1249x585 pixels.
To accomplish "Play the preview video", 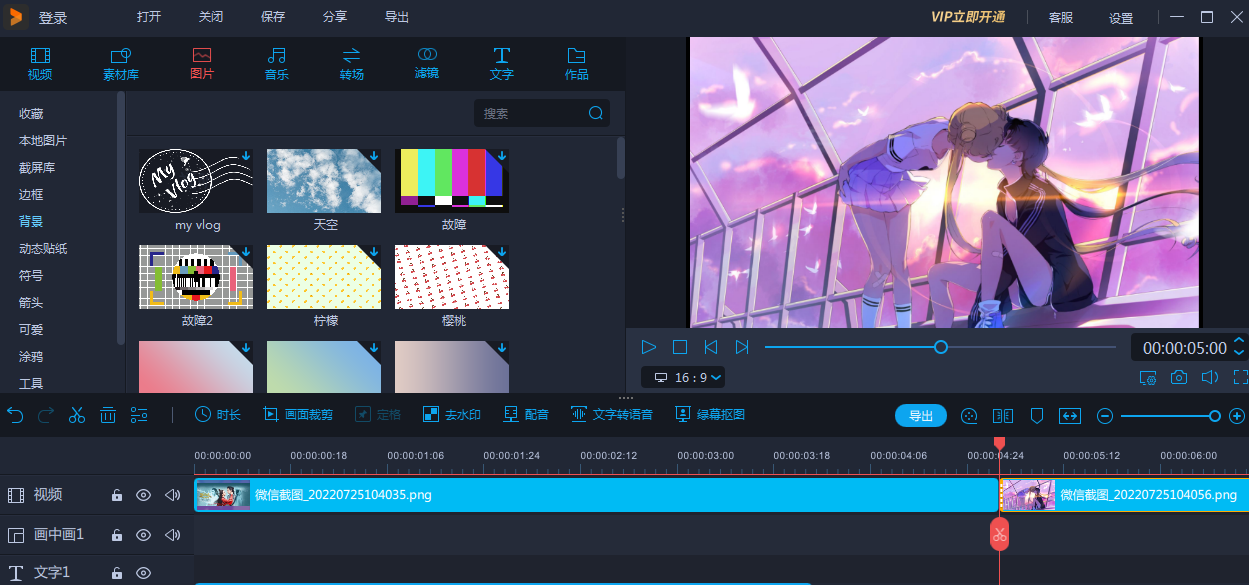I will pos(649,347).
